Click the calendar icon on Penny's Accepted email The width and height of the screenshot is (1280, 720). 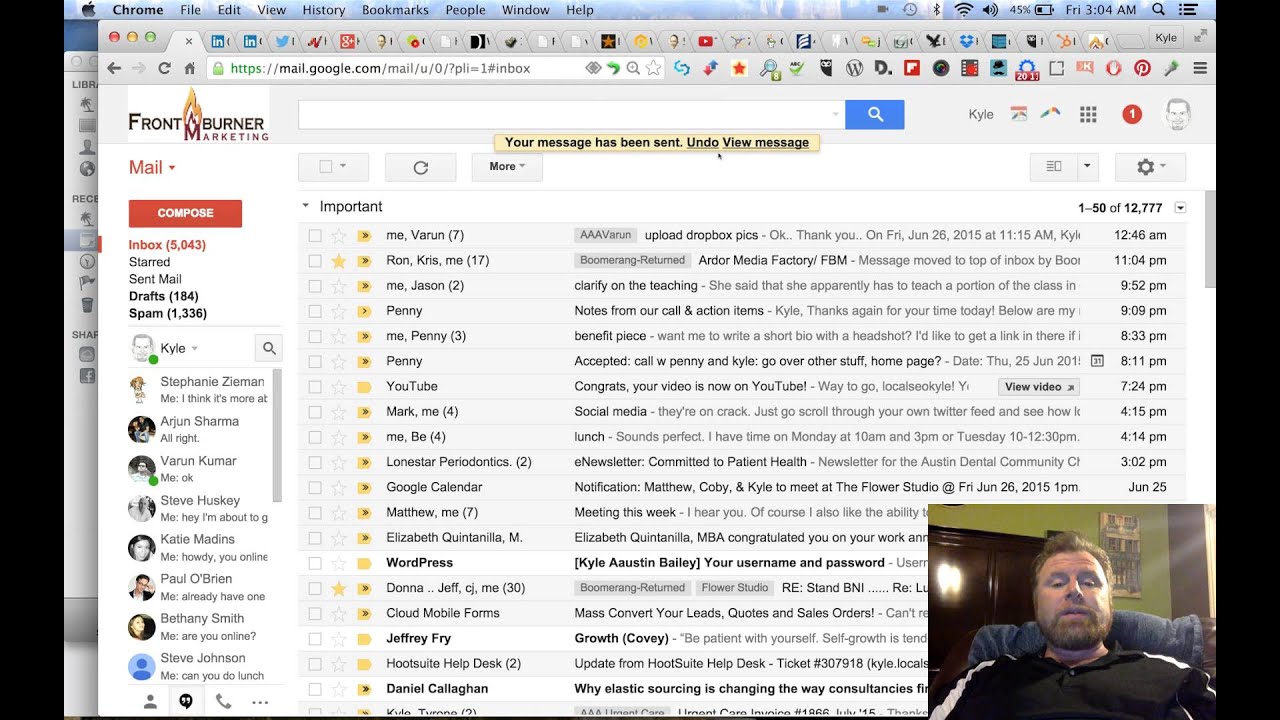pos(1097,361)
